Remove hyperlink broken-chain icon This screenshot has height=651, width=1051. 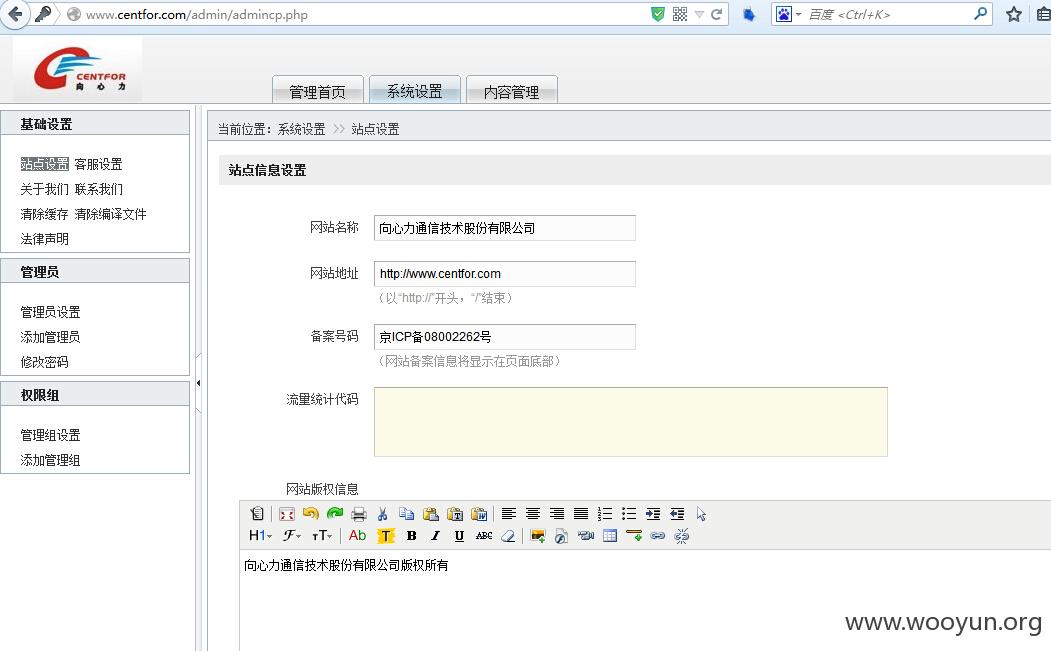point(682,536)
